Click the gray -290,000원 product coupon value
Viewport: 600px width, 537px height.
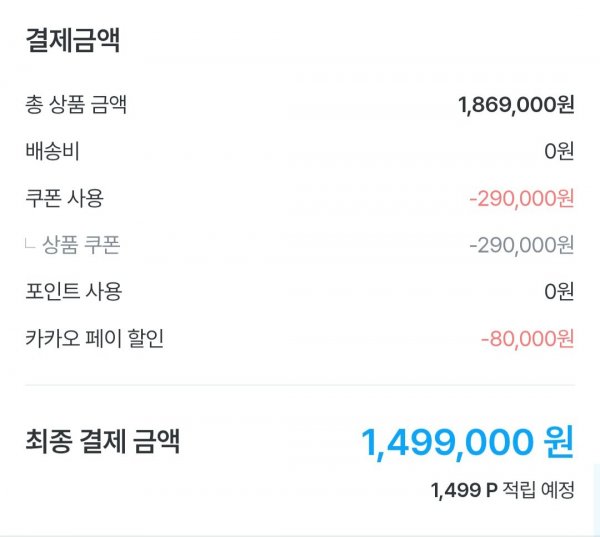coord(522,245)
